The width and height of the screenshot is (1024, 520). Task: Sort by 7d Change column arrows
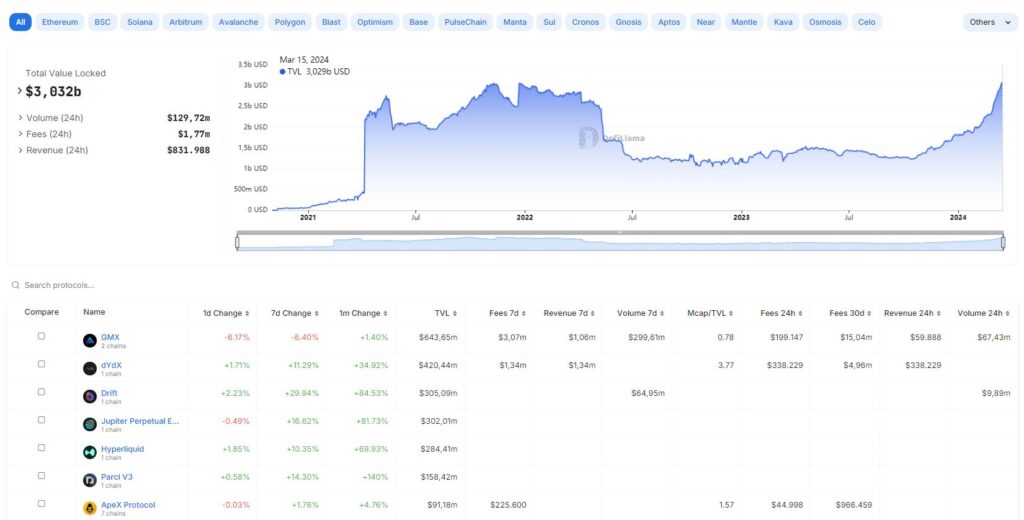click(x=316, y=314)
